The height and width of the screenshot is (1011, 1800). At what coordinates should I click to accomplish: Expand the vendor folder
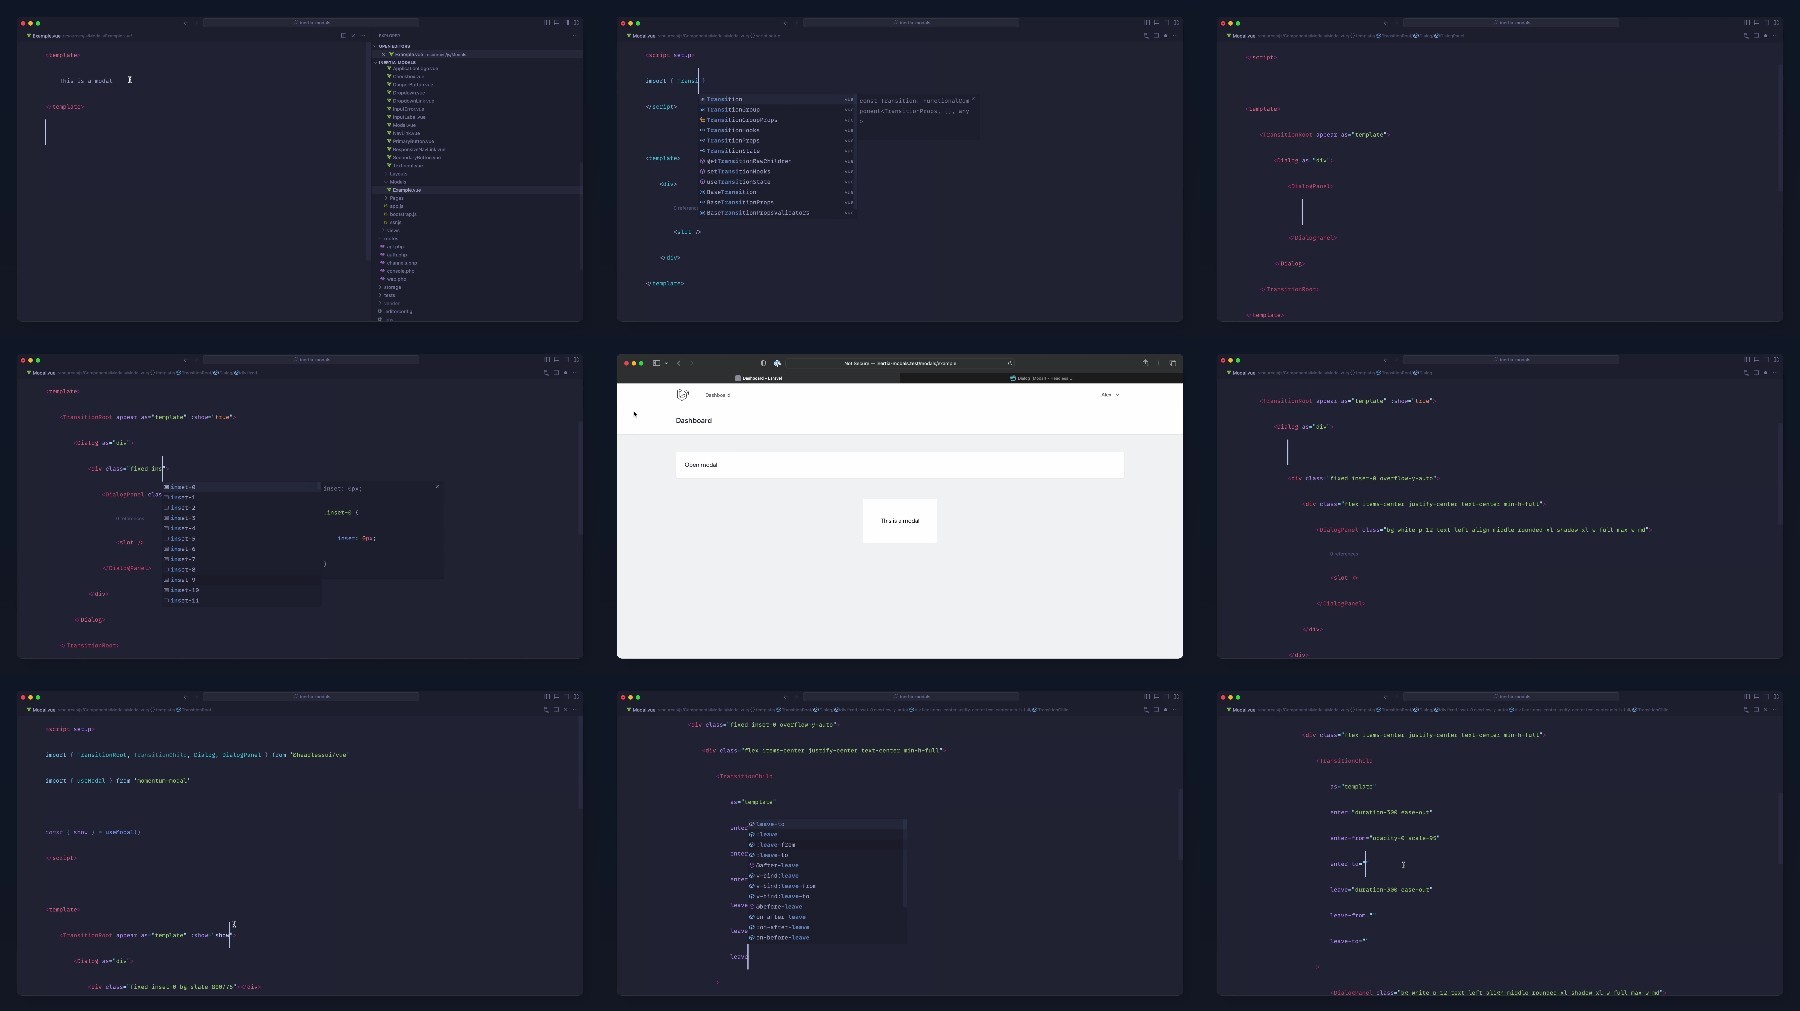390,303
